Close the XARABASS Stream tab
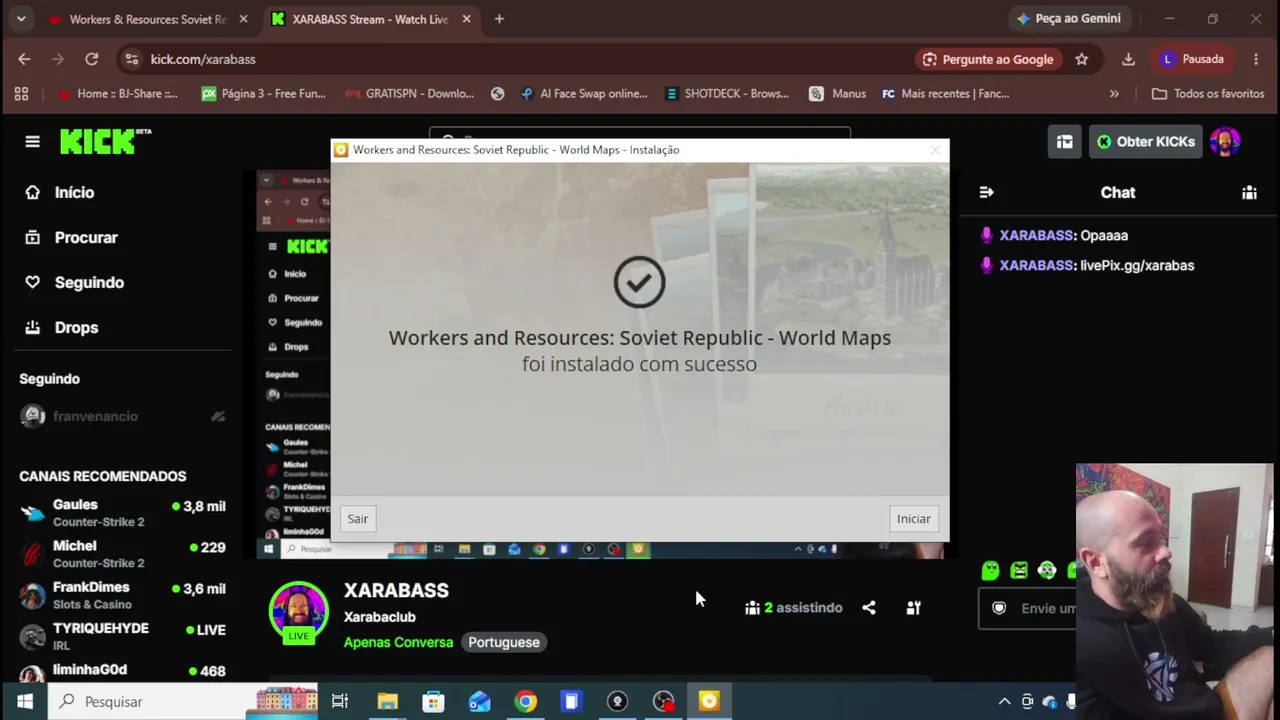The width and height of the screenshot is (1280, 720). (x=466, y=19)
